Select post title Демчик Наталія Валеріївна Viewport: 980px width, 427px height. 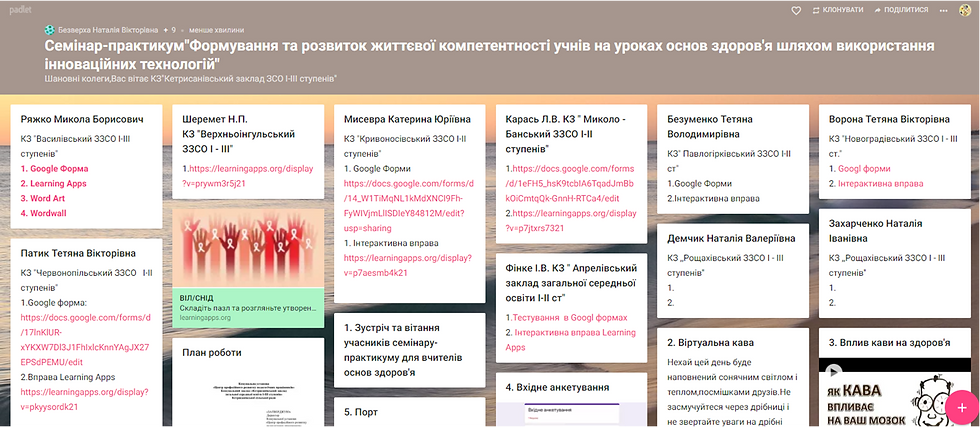(731, 238)
